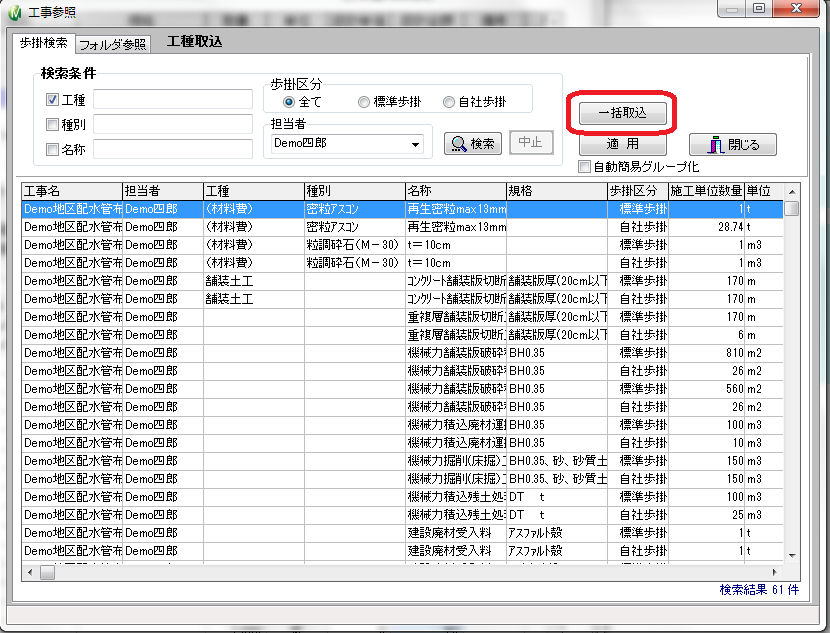Image resolution: width=830 pixels, height=633 pixels.
Task: Click the 中止 button
Action: click(531, 142)
